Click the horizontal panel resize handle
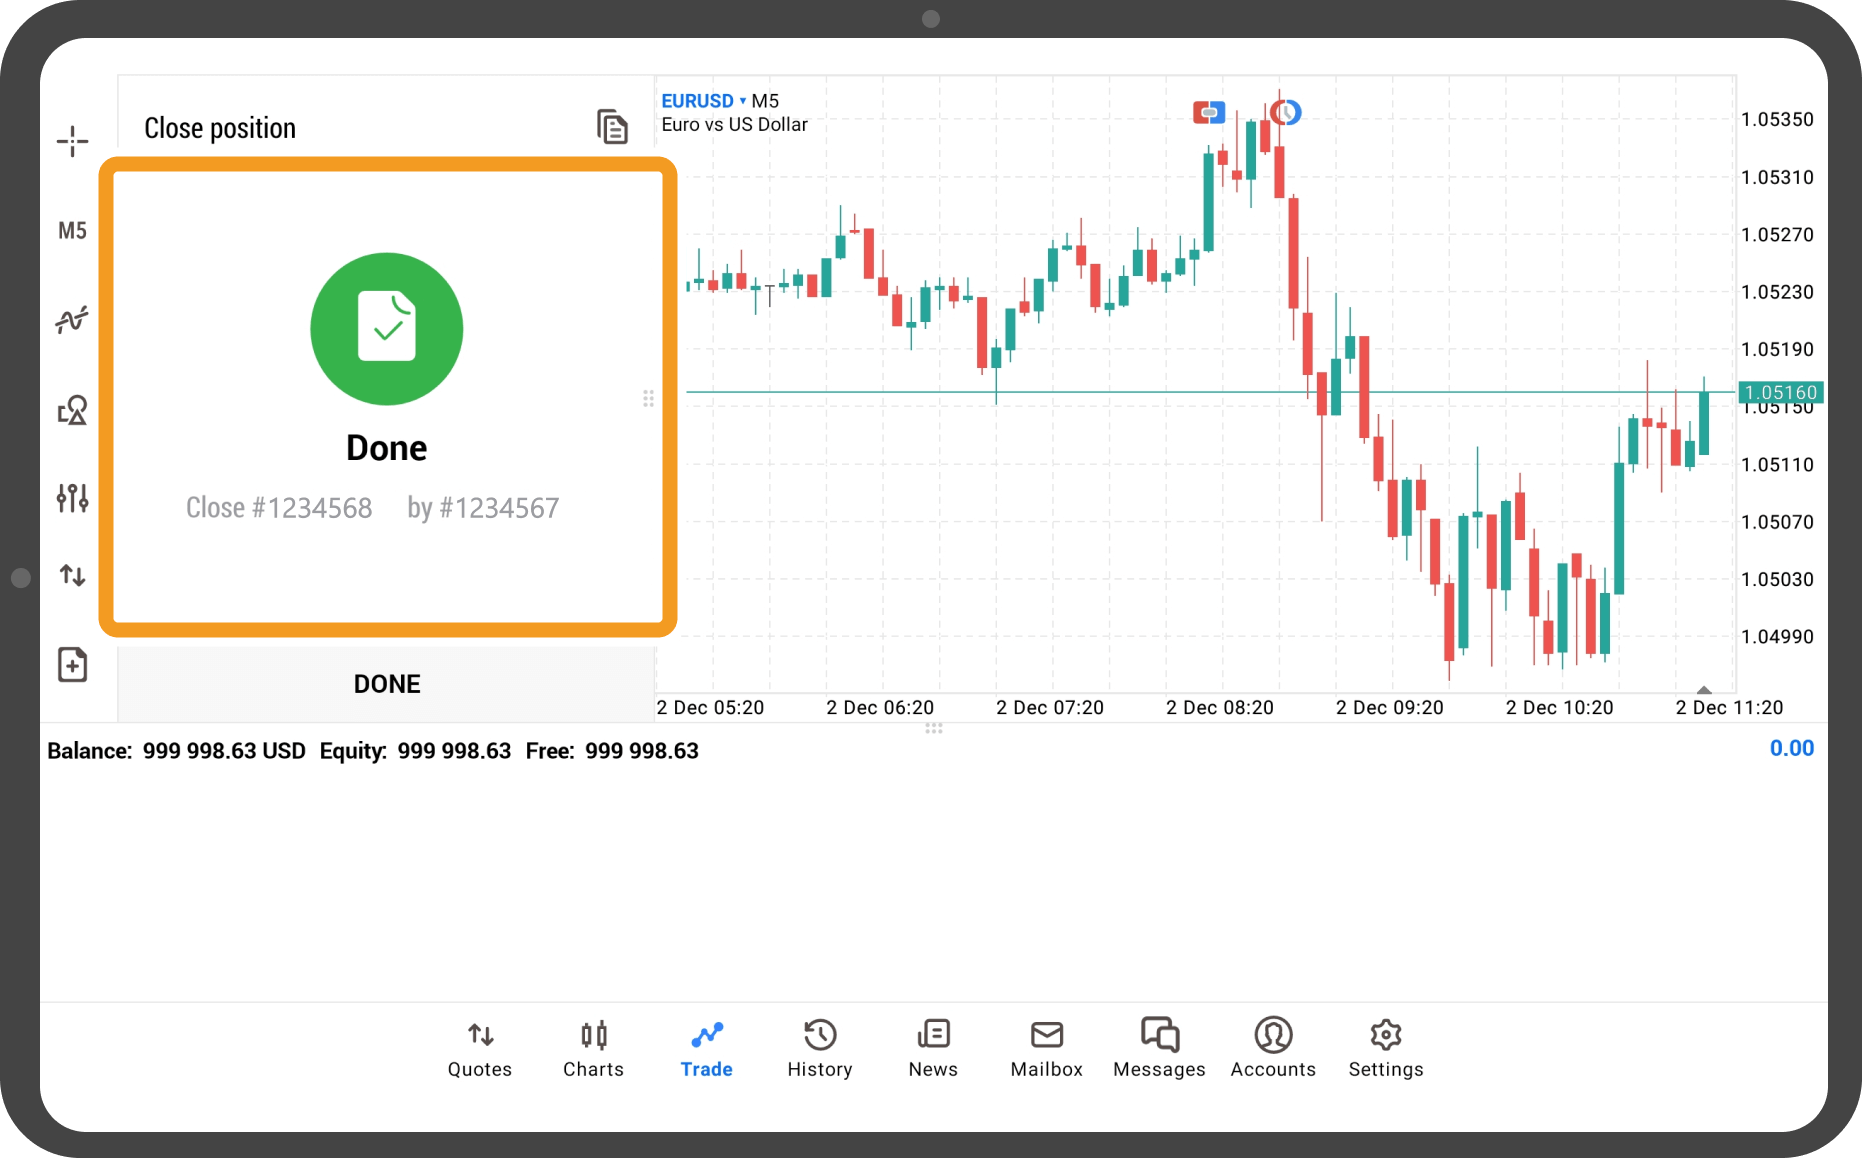The image size is (1862, 1158). pos(933,728)
